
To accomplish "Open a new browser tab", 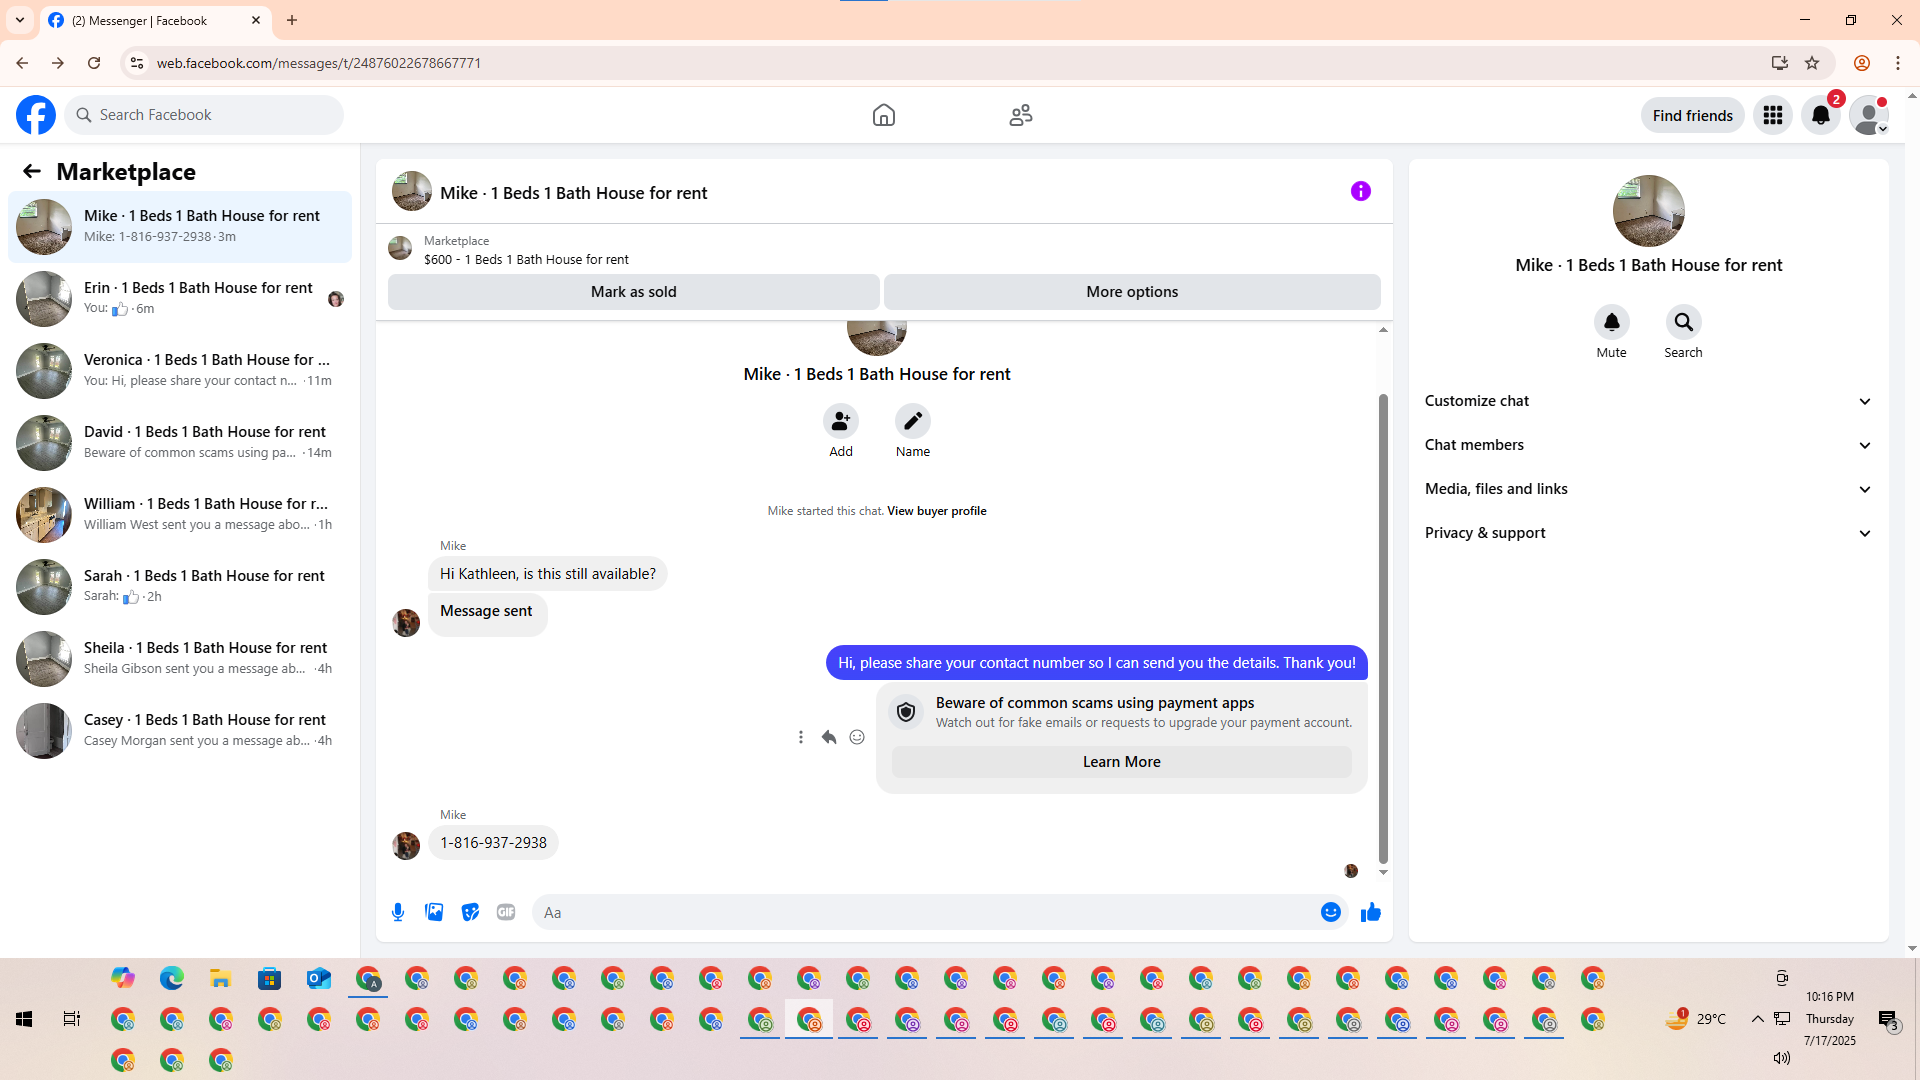I will point(292,20).
